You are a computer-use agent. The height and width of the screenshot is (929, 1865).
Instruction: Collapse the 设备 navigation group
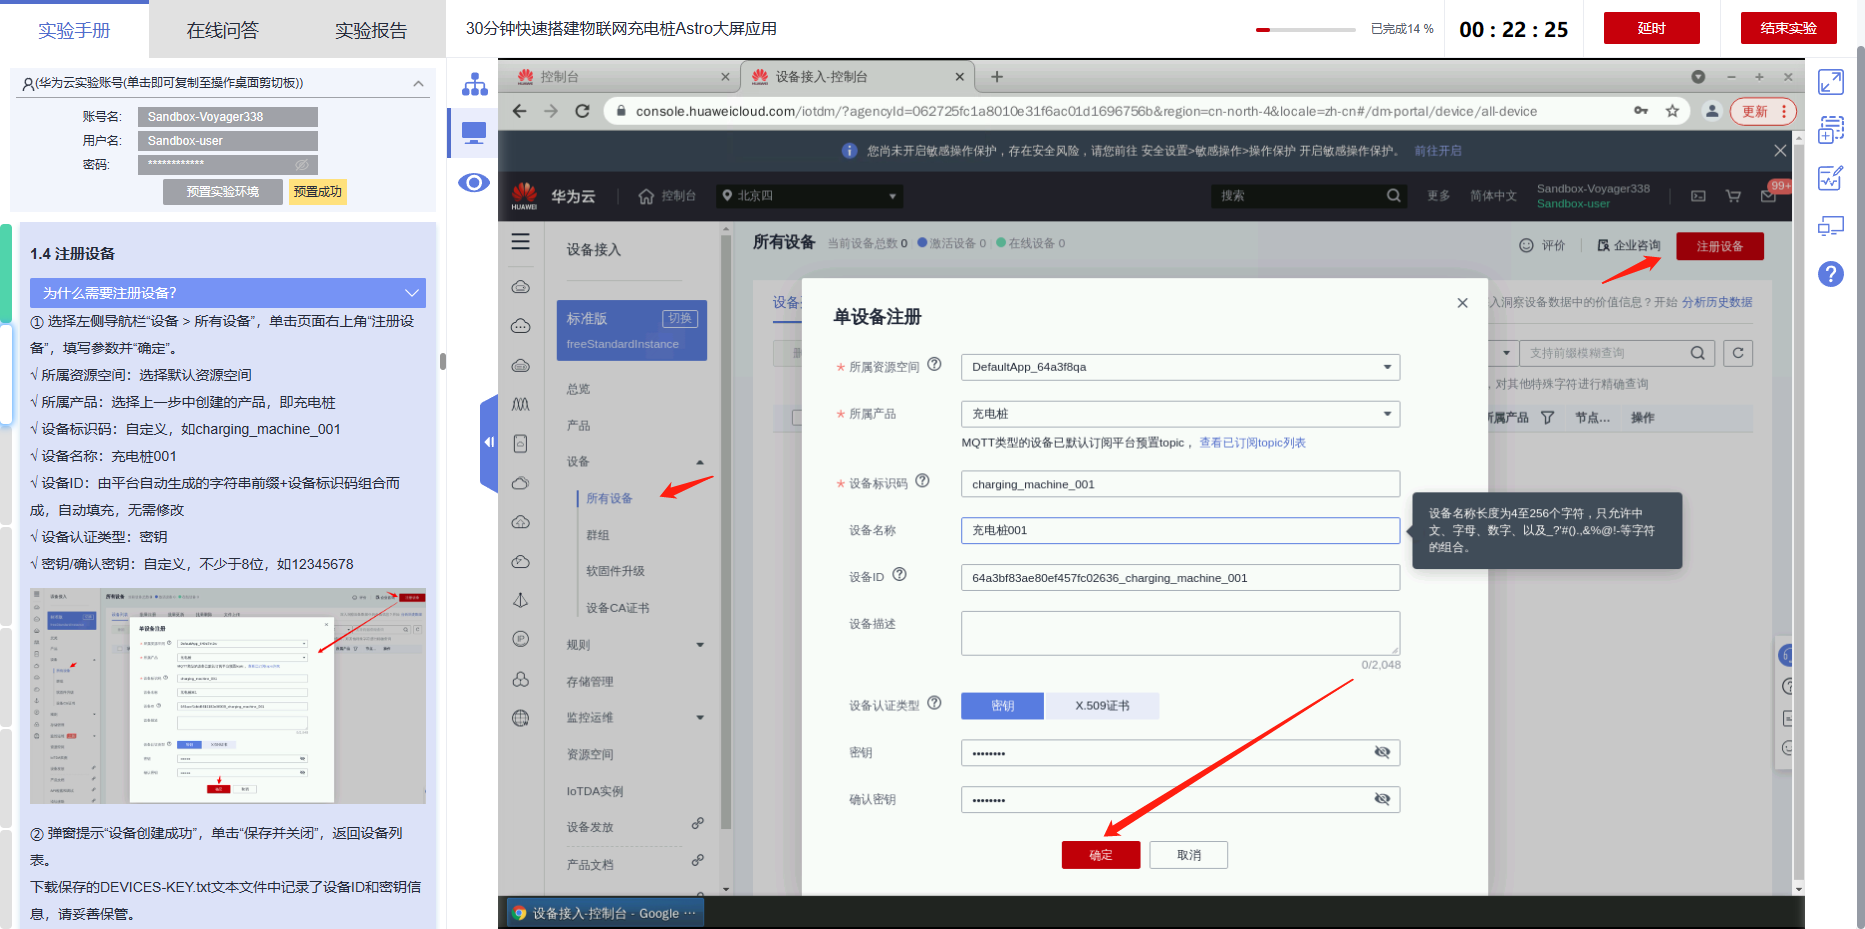700,462
